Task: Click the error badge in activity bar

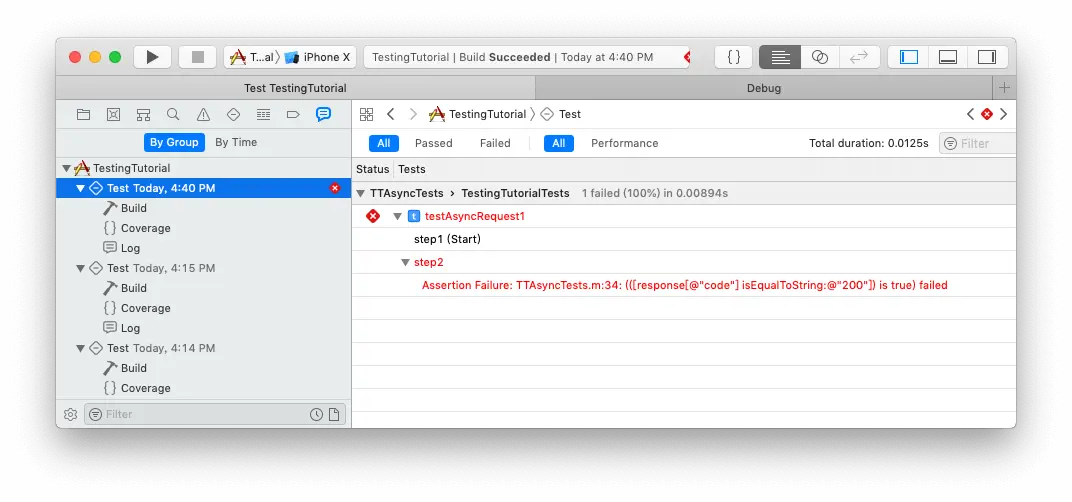Action: (x=686, y=57)
